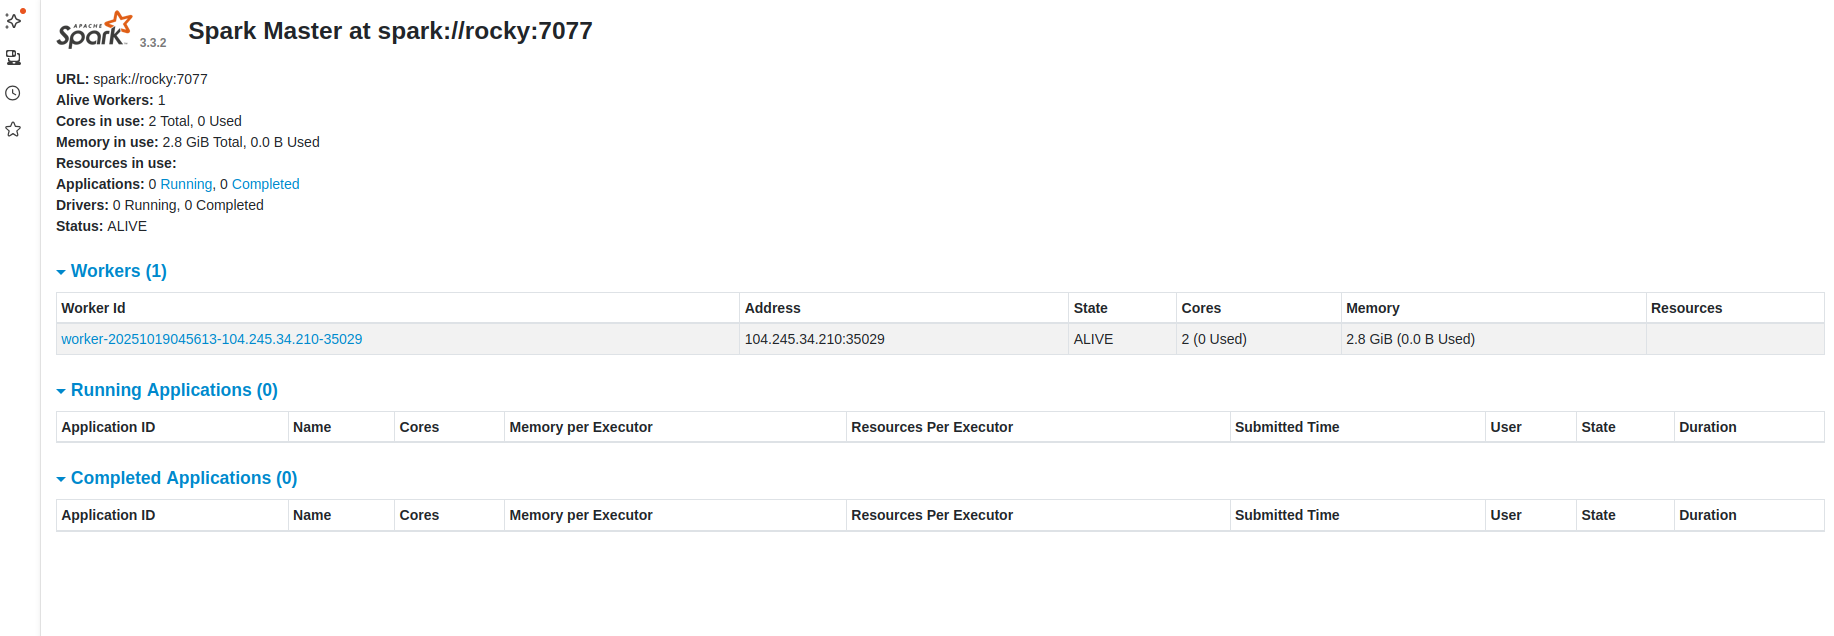Screen dimensions: 1834x636
Task: Click the sparkle AI icon in sidebar
Action: coord(14,20)
